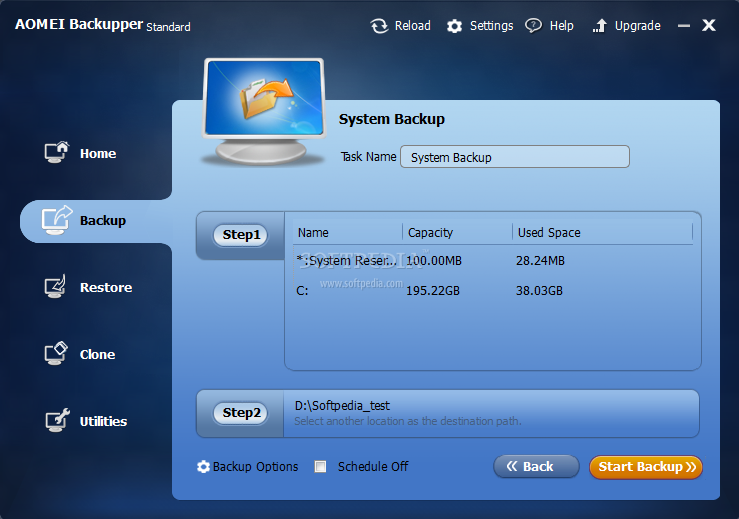Minimize the AOMEI Backupper window
Image resolution: width=739 pixels, height=519 pixels.
(684, 25)
